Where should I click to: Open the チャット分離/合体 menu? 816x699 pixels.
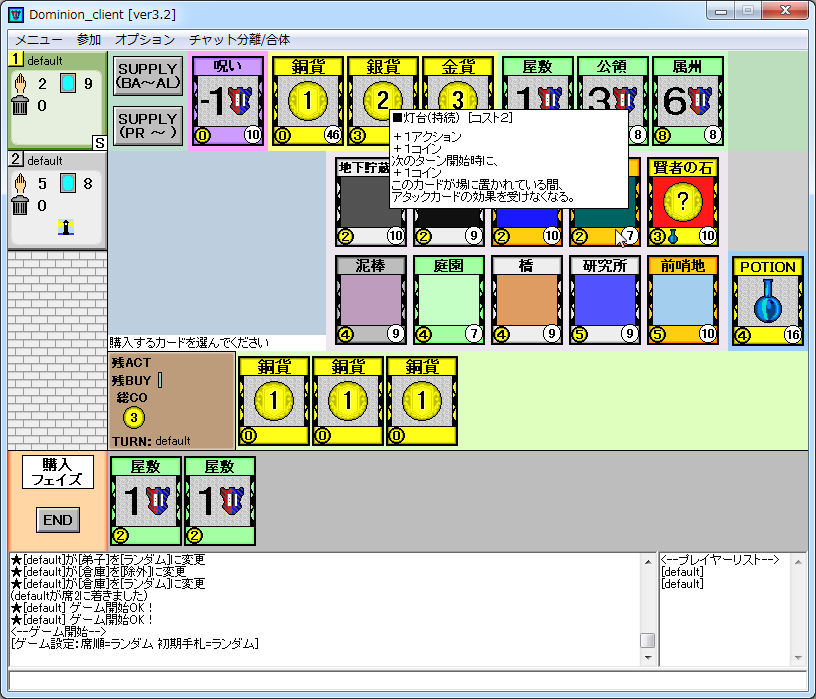click(239, 40)
